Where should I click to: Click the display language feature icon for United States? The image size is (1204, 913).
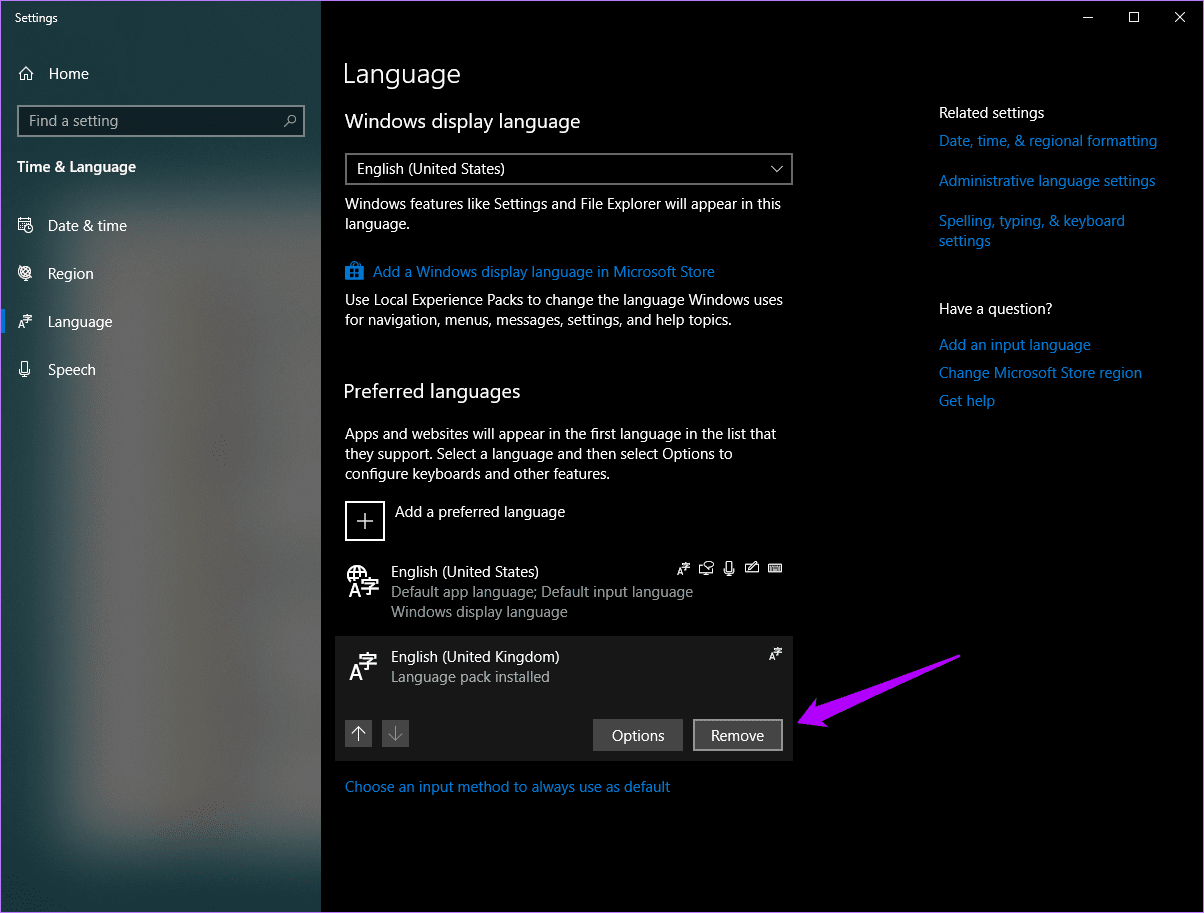tap(684, 568)
